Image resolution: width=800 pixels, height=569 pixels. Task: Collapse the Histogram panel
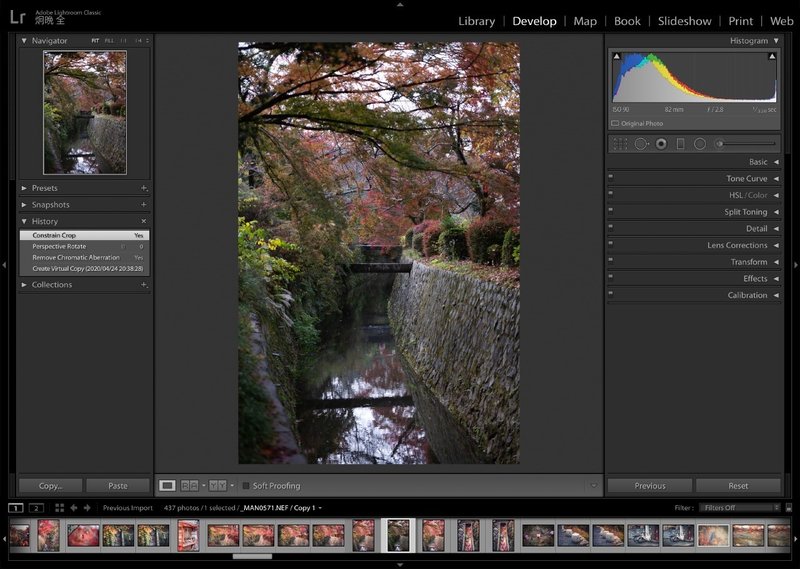coord(776,40)
